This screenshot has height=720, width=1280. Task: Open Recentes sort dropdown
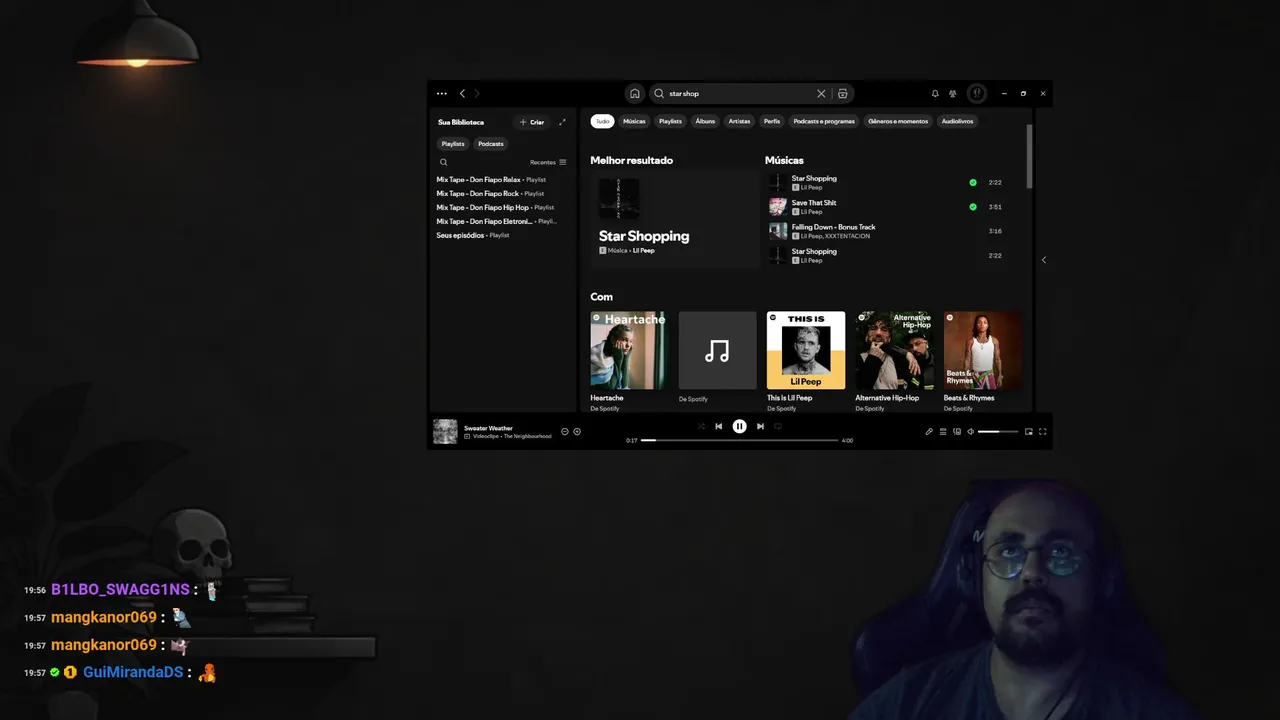548,162
